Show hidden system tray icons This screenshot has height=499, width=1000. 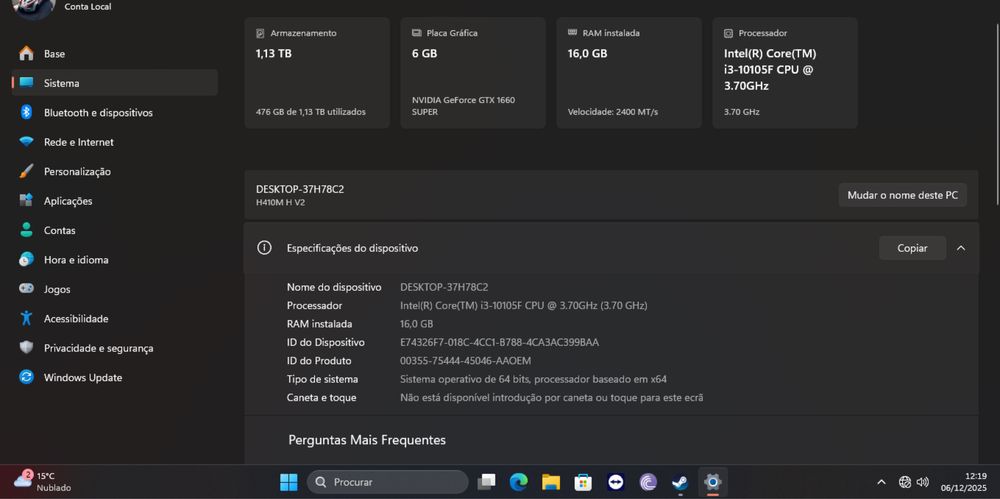(881, 482)
